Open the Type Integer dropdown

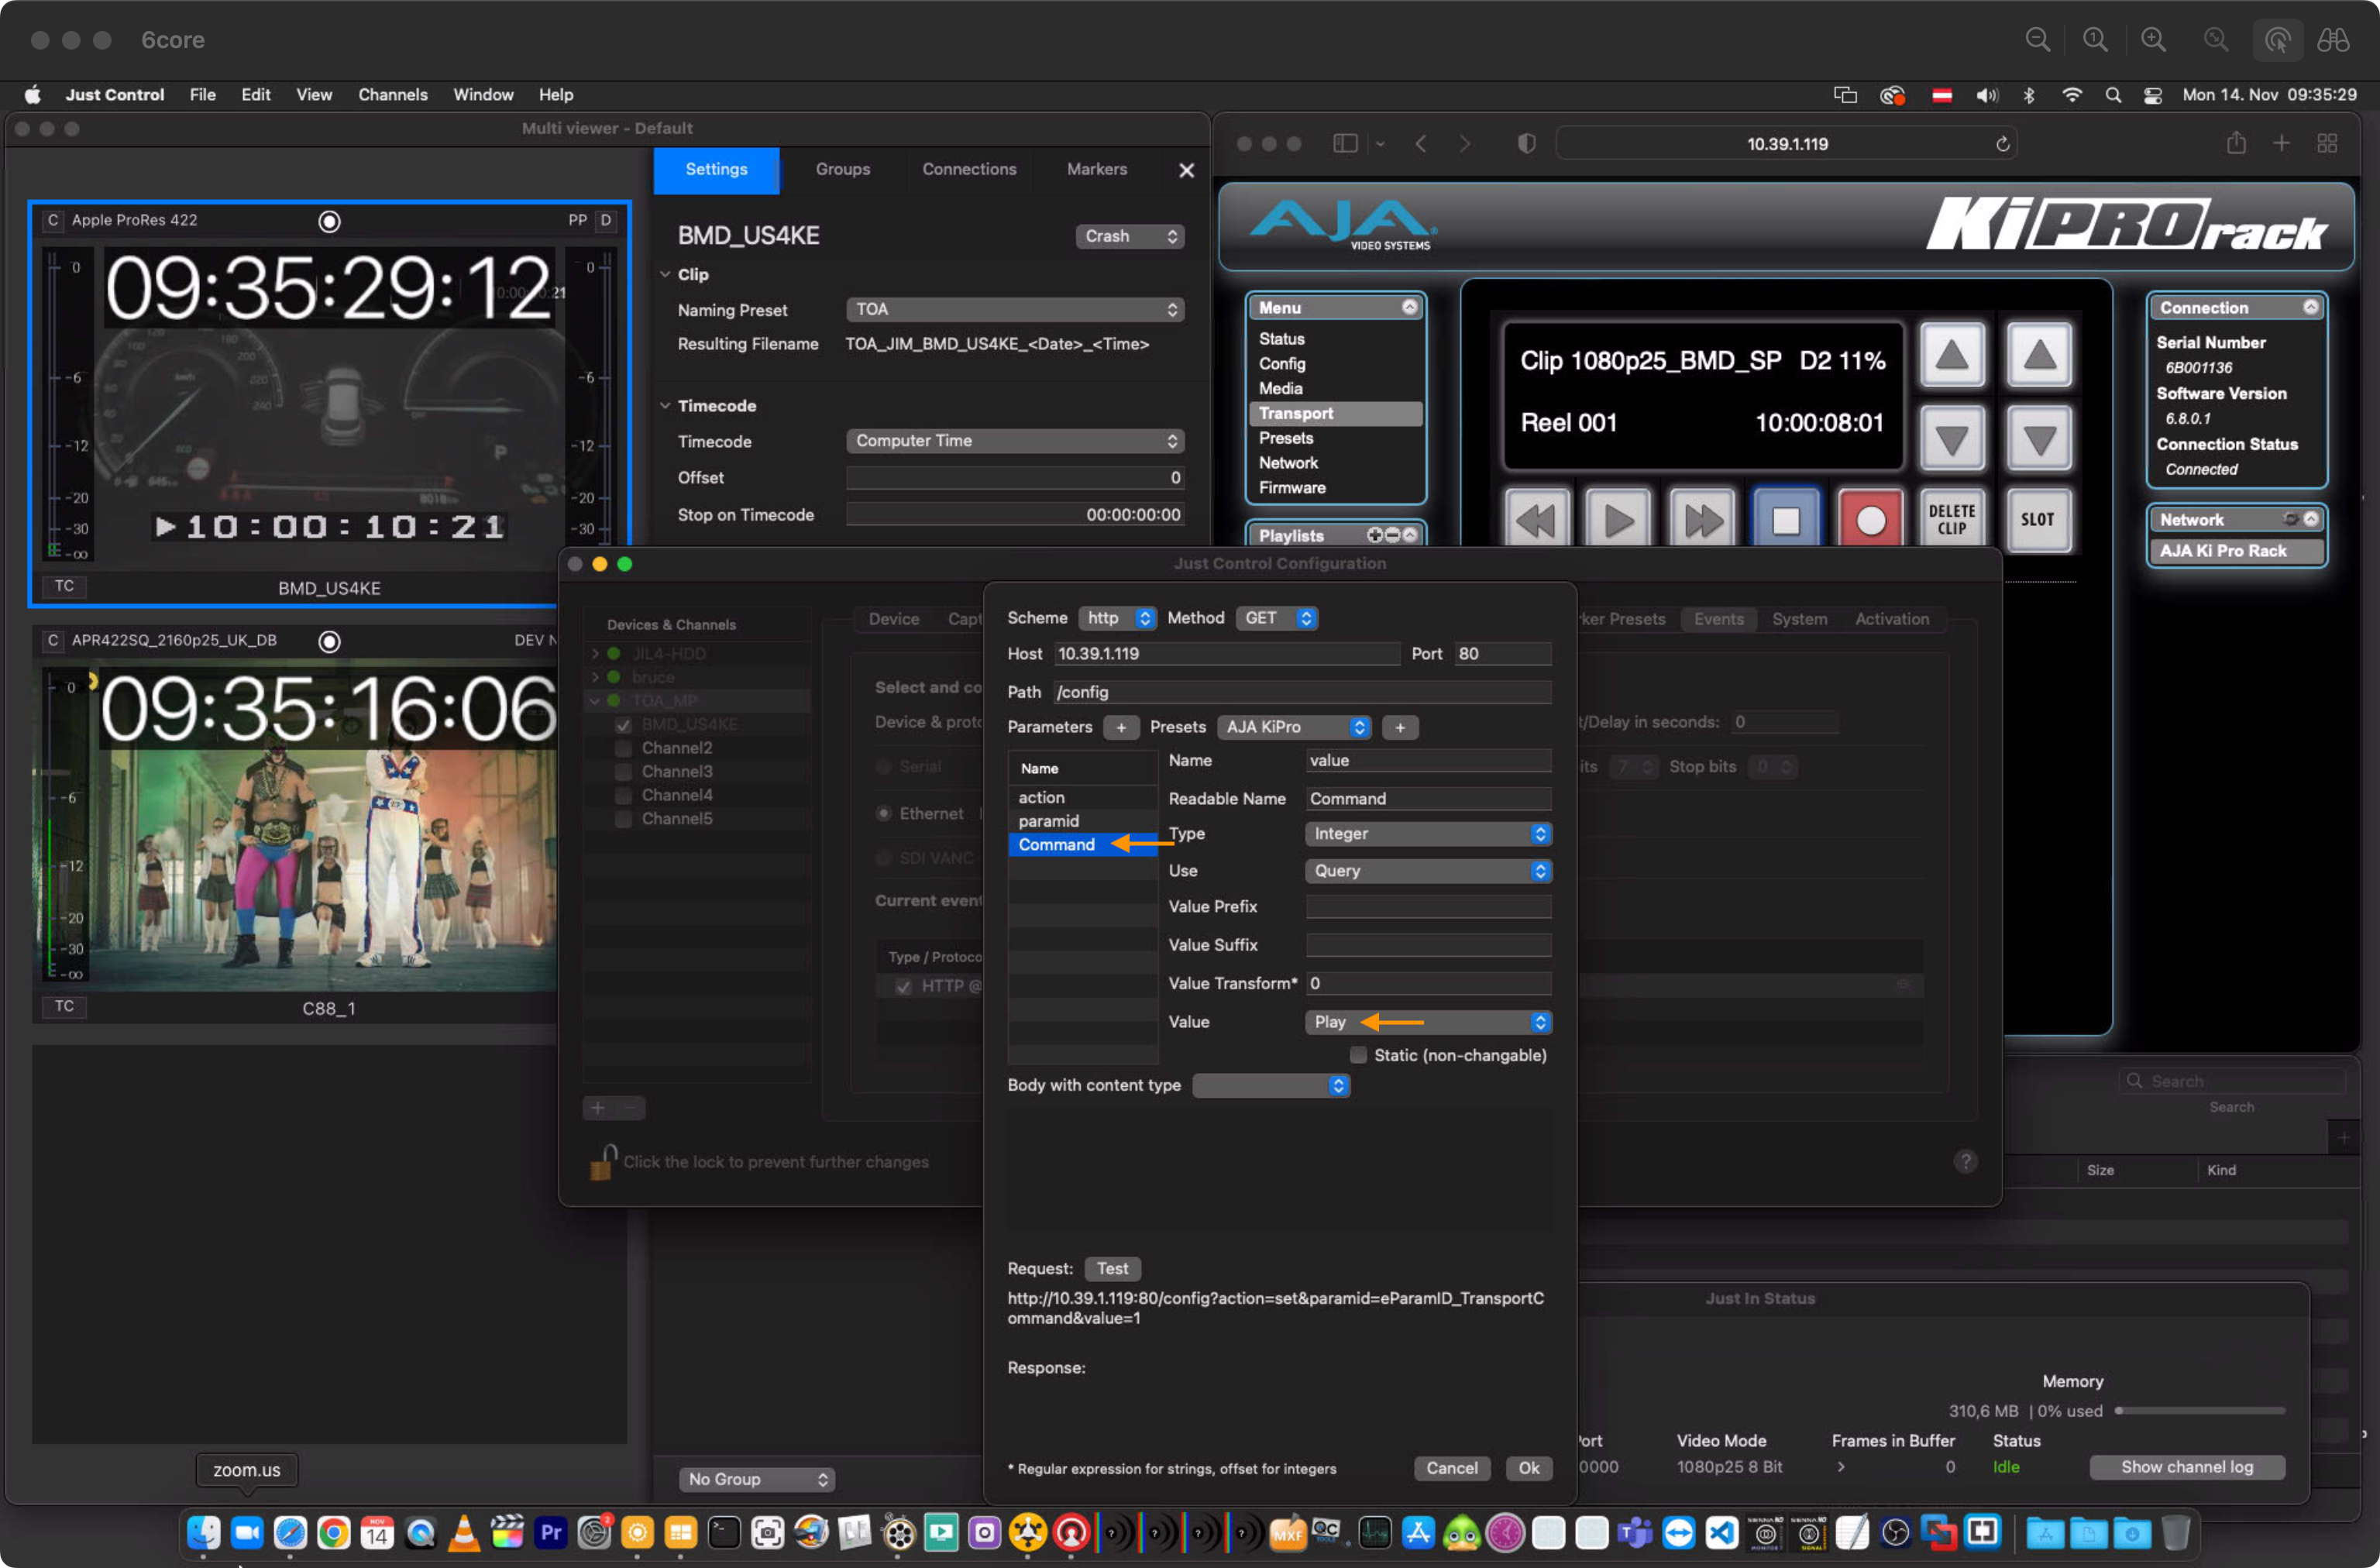click(1428, 833)
